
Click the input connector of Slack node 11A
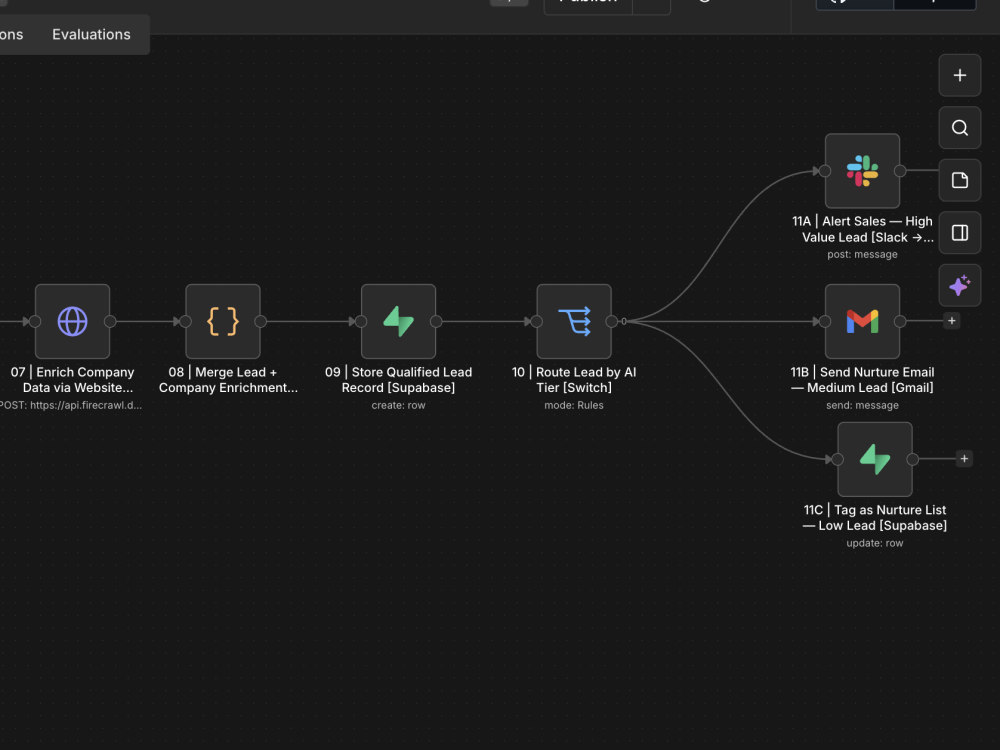point(825,171)
